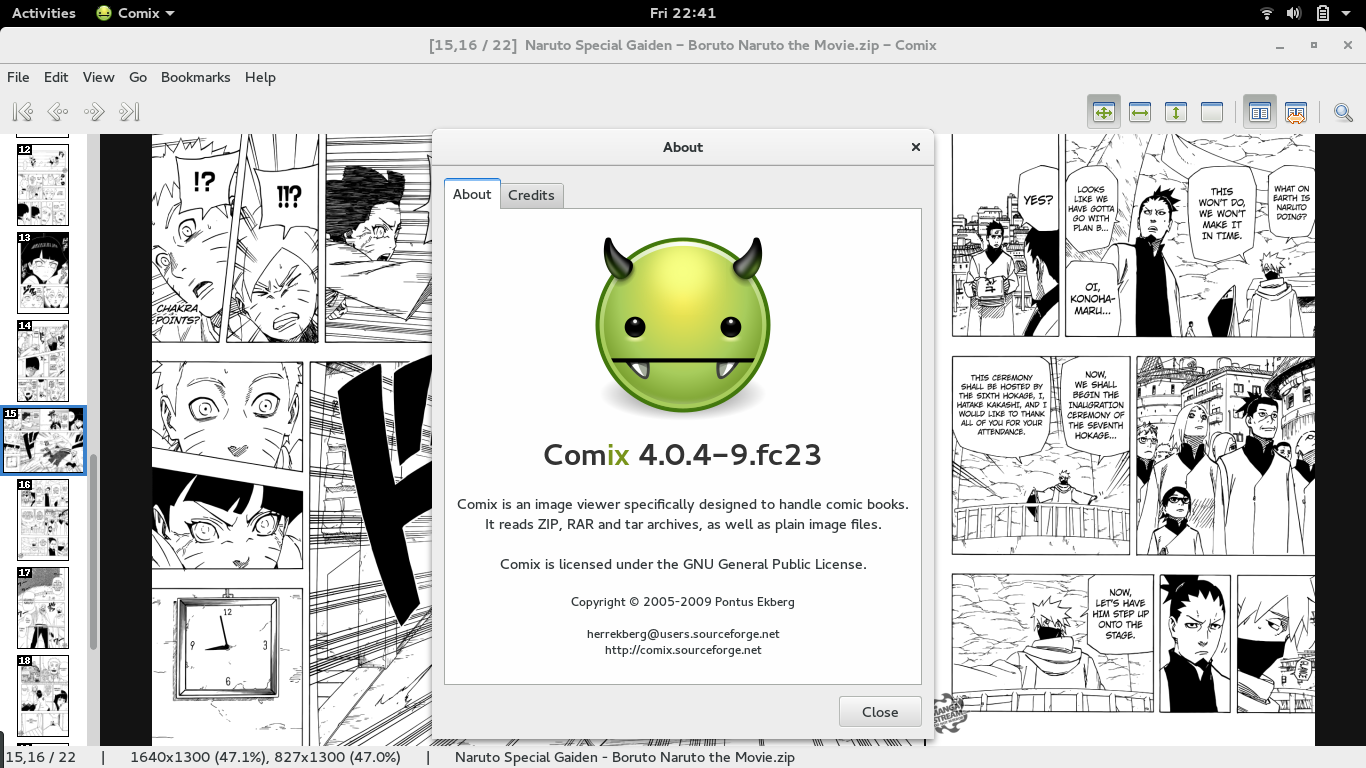Click 'Comix 4.0.4-9.fc23' version heading
This screenshot has height=768, width=1366.
(683, 455)
